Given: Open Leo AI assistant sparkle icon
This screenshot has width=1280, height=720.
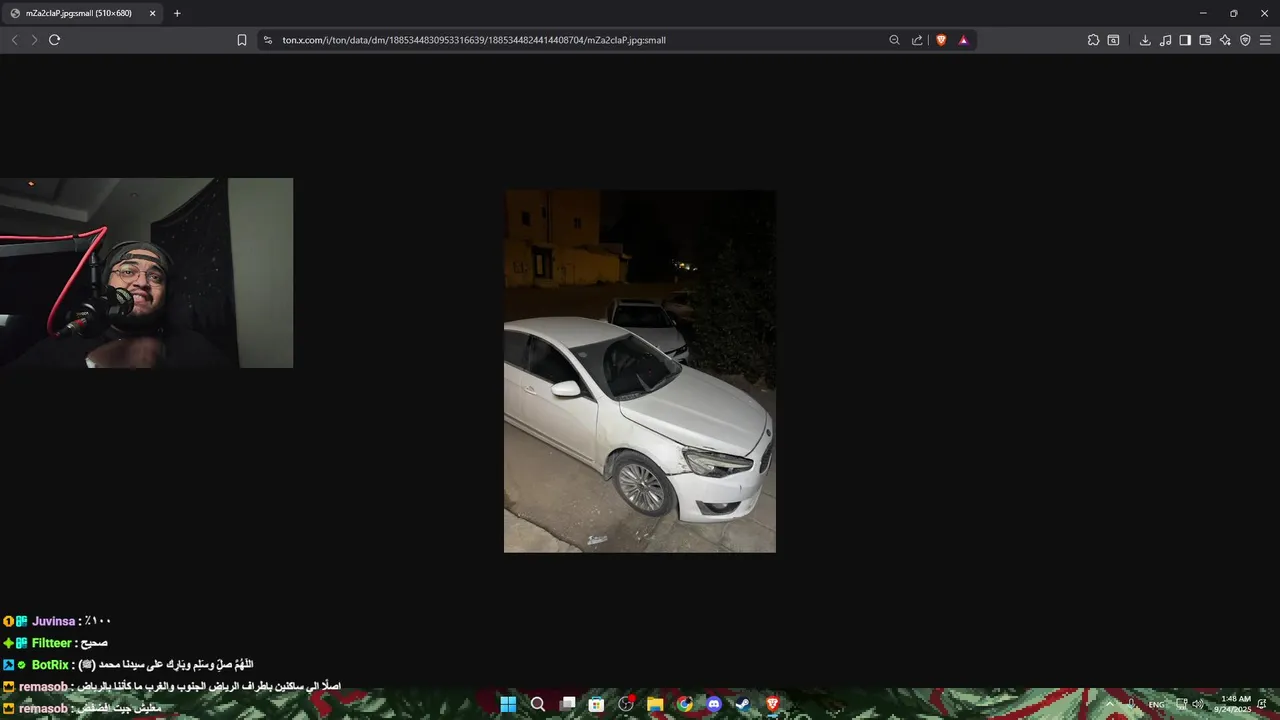Looking at the screenshot, I should tap(1225, 40).
